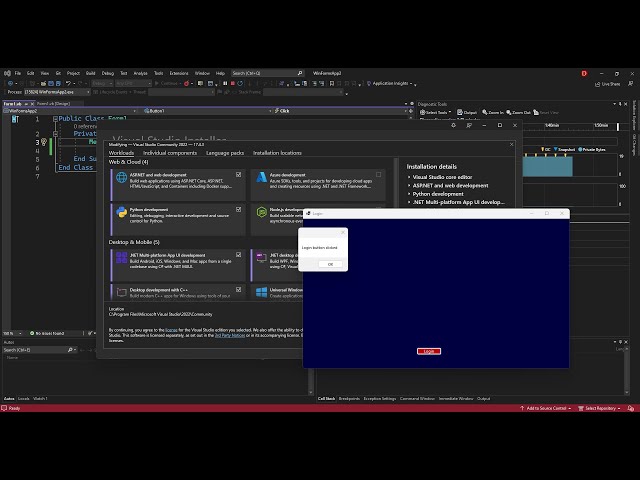Expand .NET Multi-platform App UI details
640x480 pixels.
tap(409, 202)
